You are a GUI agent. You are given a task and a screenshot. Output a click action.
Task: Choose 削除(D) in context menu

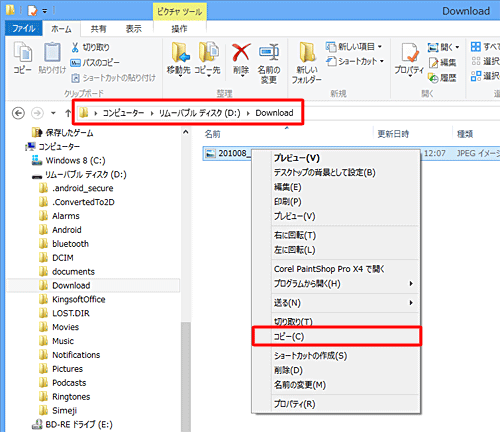click(x=336, y=370)
